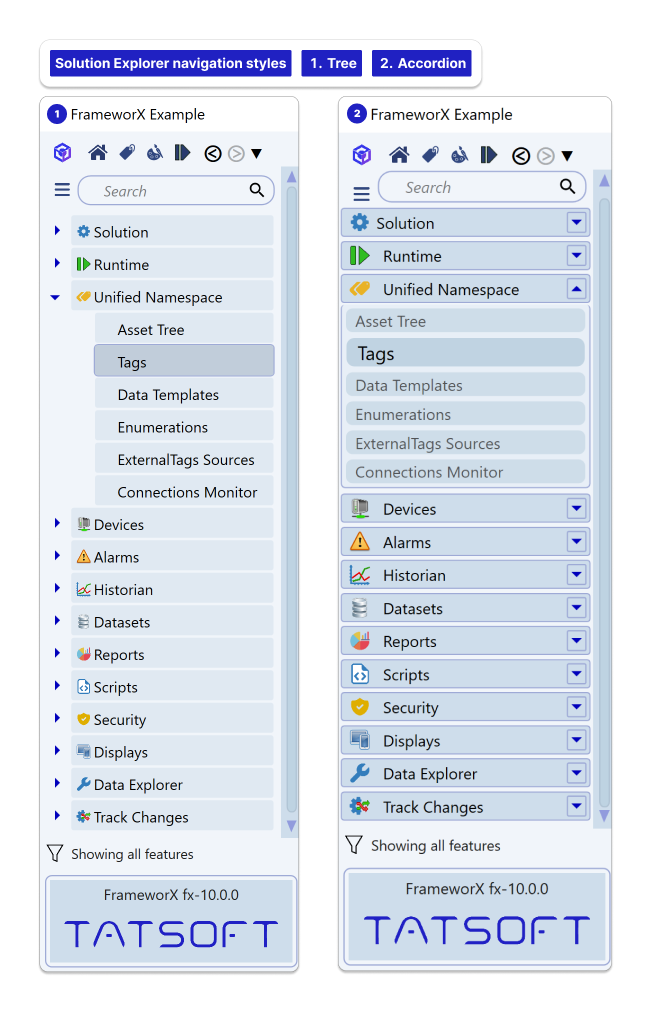Click the scroll-down arrow on the tree panel scrollbar
This screenshot has width=652, height=1012.
point(292,826)
